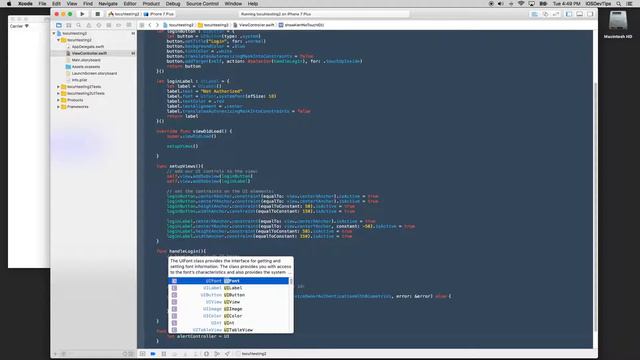Viewport: 640px width, 360px height.
Task: Choose UIImage in the autocomplete list
Action: click(x=229, y=309)
